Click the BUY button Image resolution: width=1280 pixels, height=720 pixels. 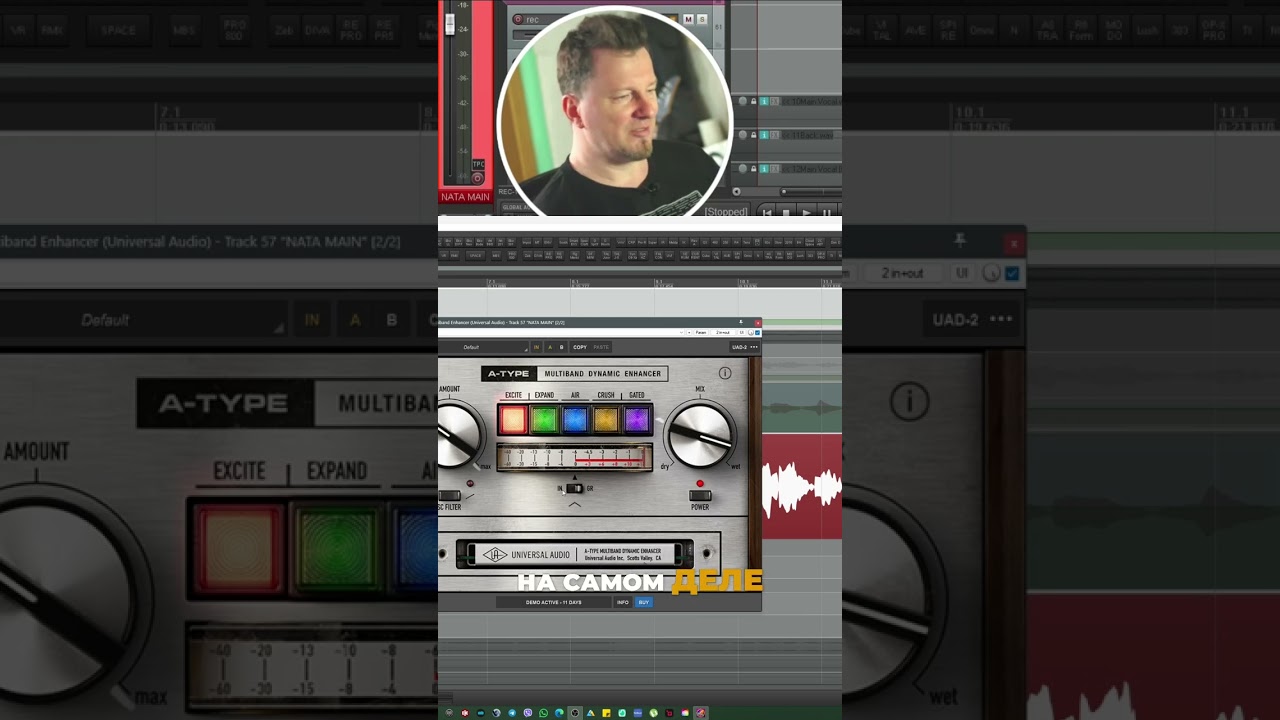[x=643, y=602]
